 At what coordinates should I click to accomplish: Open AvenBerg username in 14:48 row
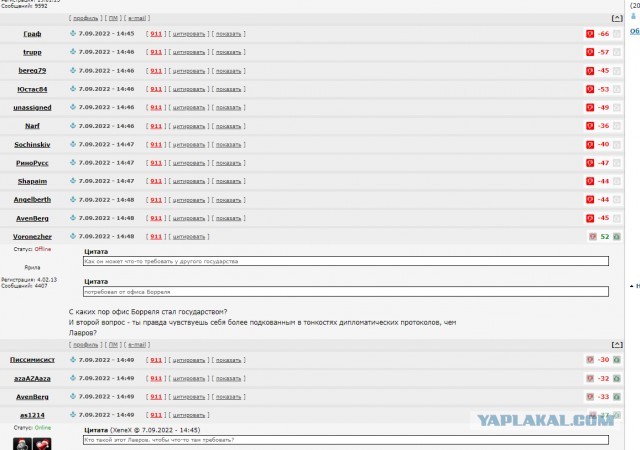pyautogui.click(x=32, y=218)
